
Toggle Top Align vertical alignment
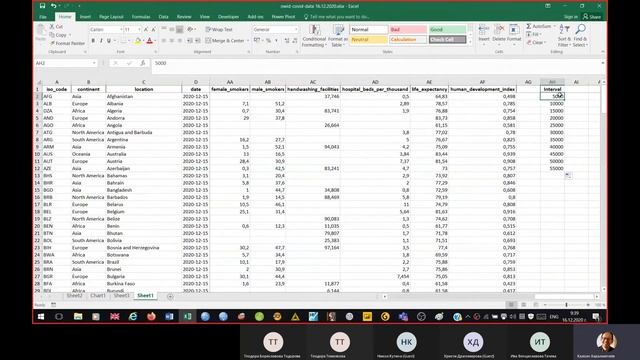(164, 29)
